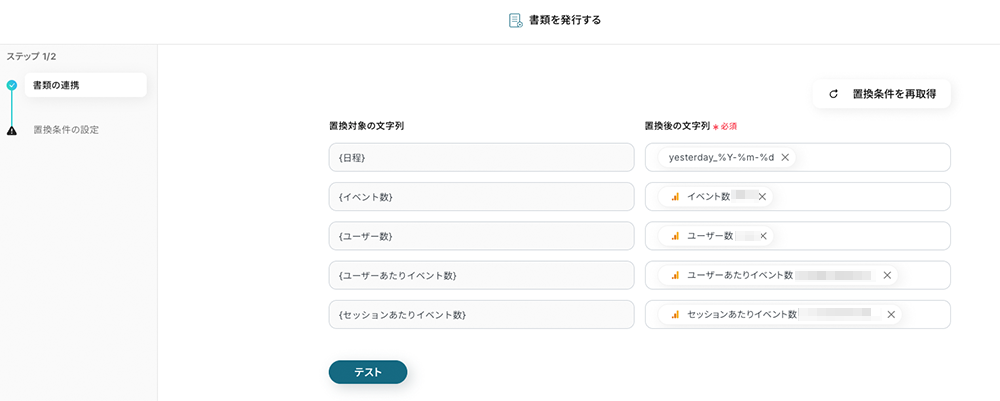Remove the ユーザーあたりイベント数 chip
Screen dimensions: 1000x401
point(887,275)
